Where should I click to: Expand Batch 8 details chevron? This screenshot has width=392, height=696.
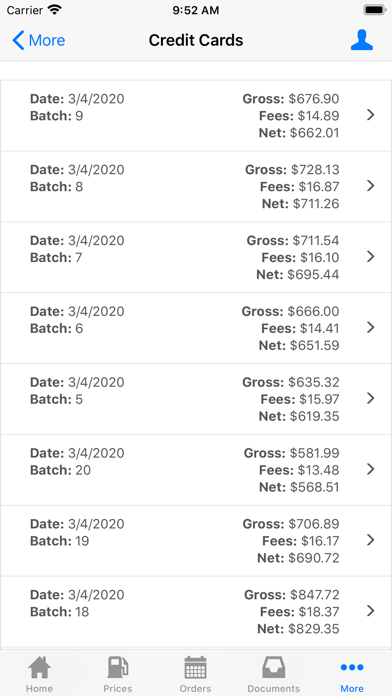[371, 186]
